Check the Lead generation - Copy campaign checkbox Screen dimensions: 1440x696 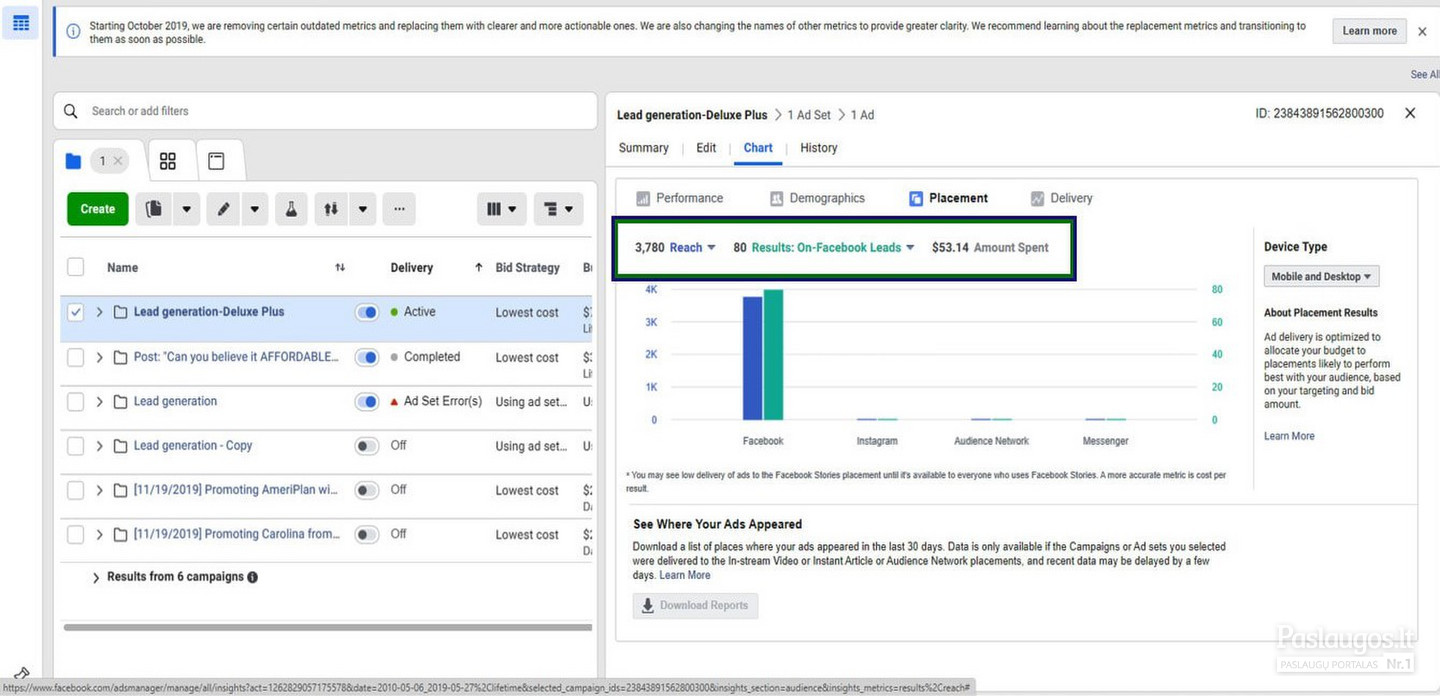coord(75,446)
